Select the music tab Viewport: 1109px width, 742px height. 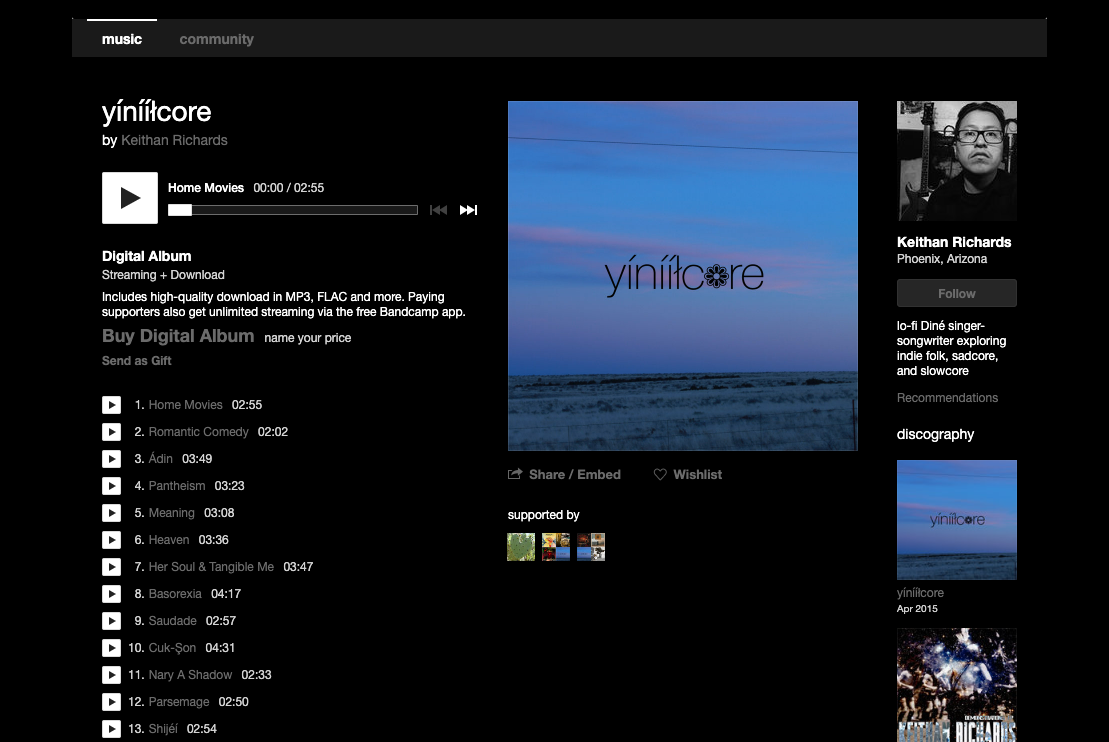click(122, 39)
